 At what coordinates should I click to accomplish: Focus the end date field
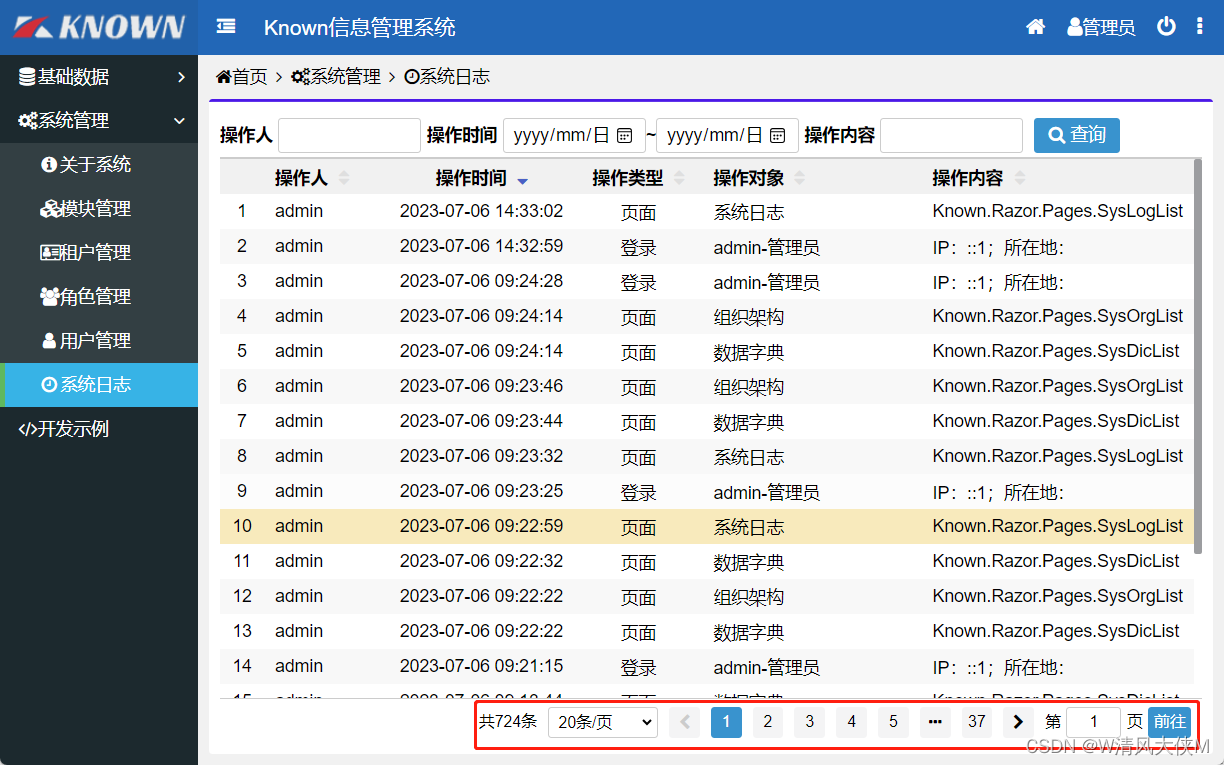727,135
